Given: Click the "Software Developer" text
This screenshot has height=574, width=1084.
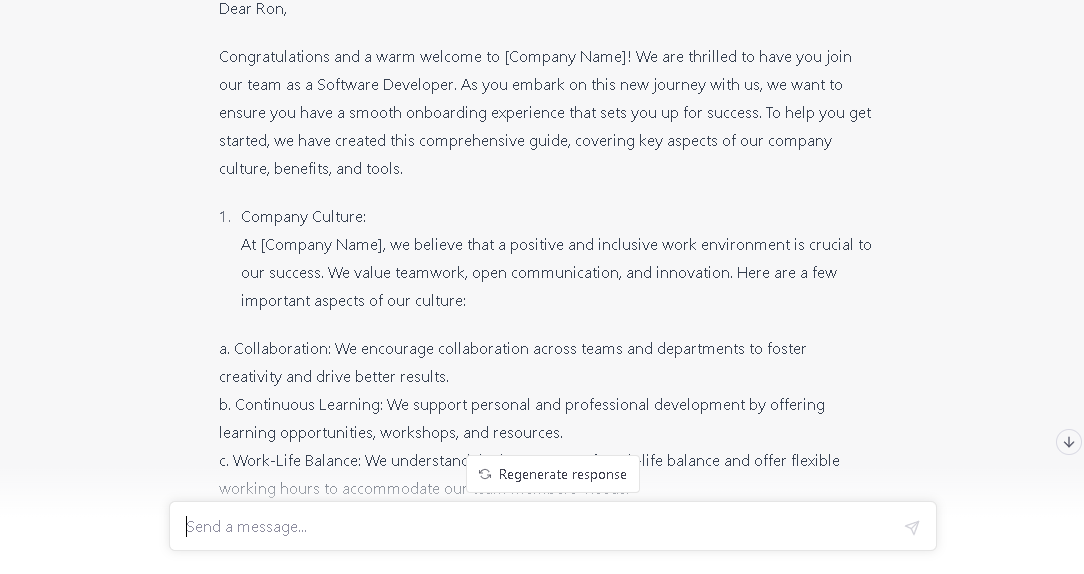Looking at the screenshot, I should [385, 85].
